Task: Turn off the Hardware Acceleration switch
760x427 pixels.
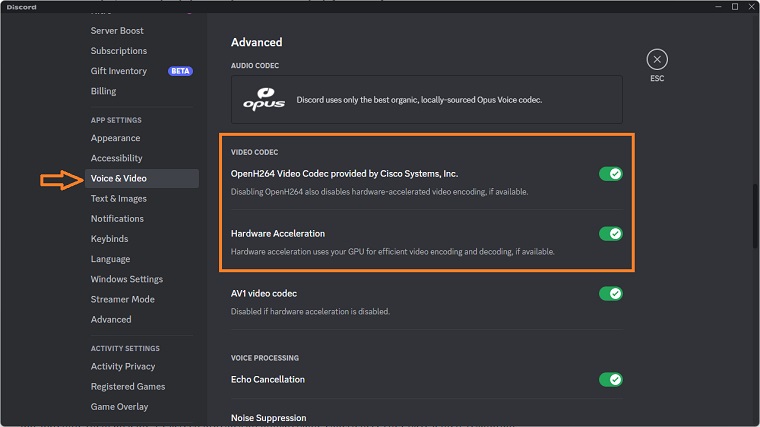Action: (610, 234)
